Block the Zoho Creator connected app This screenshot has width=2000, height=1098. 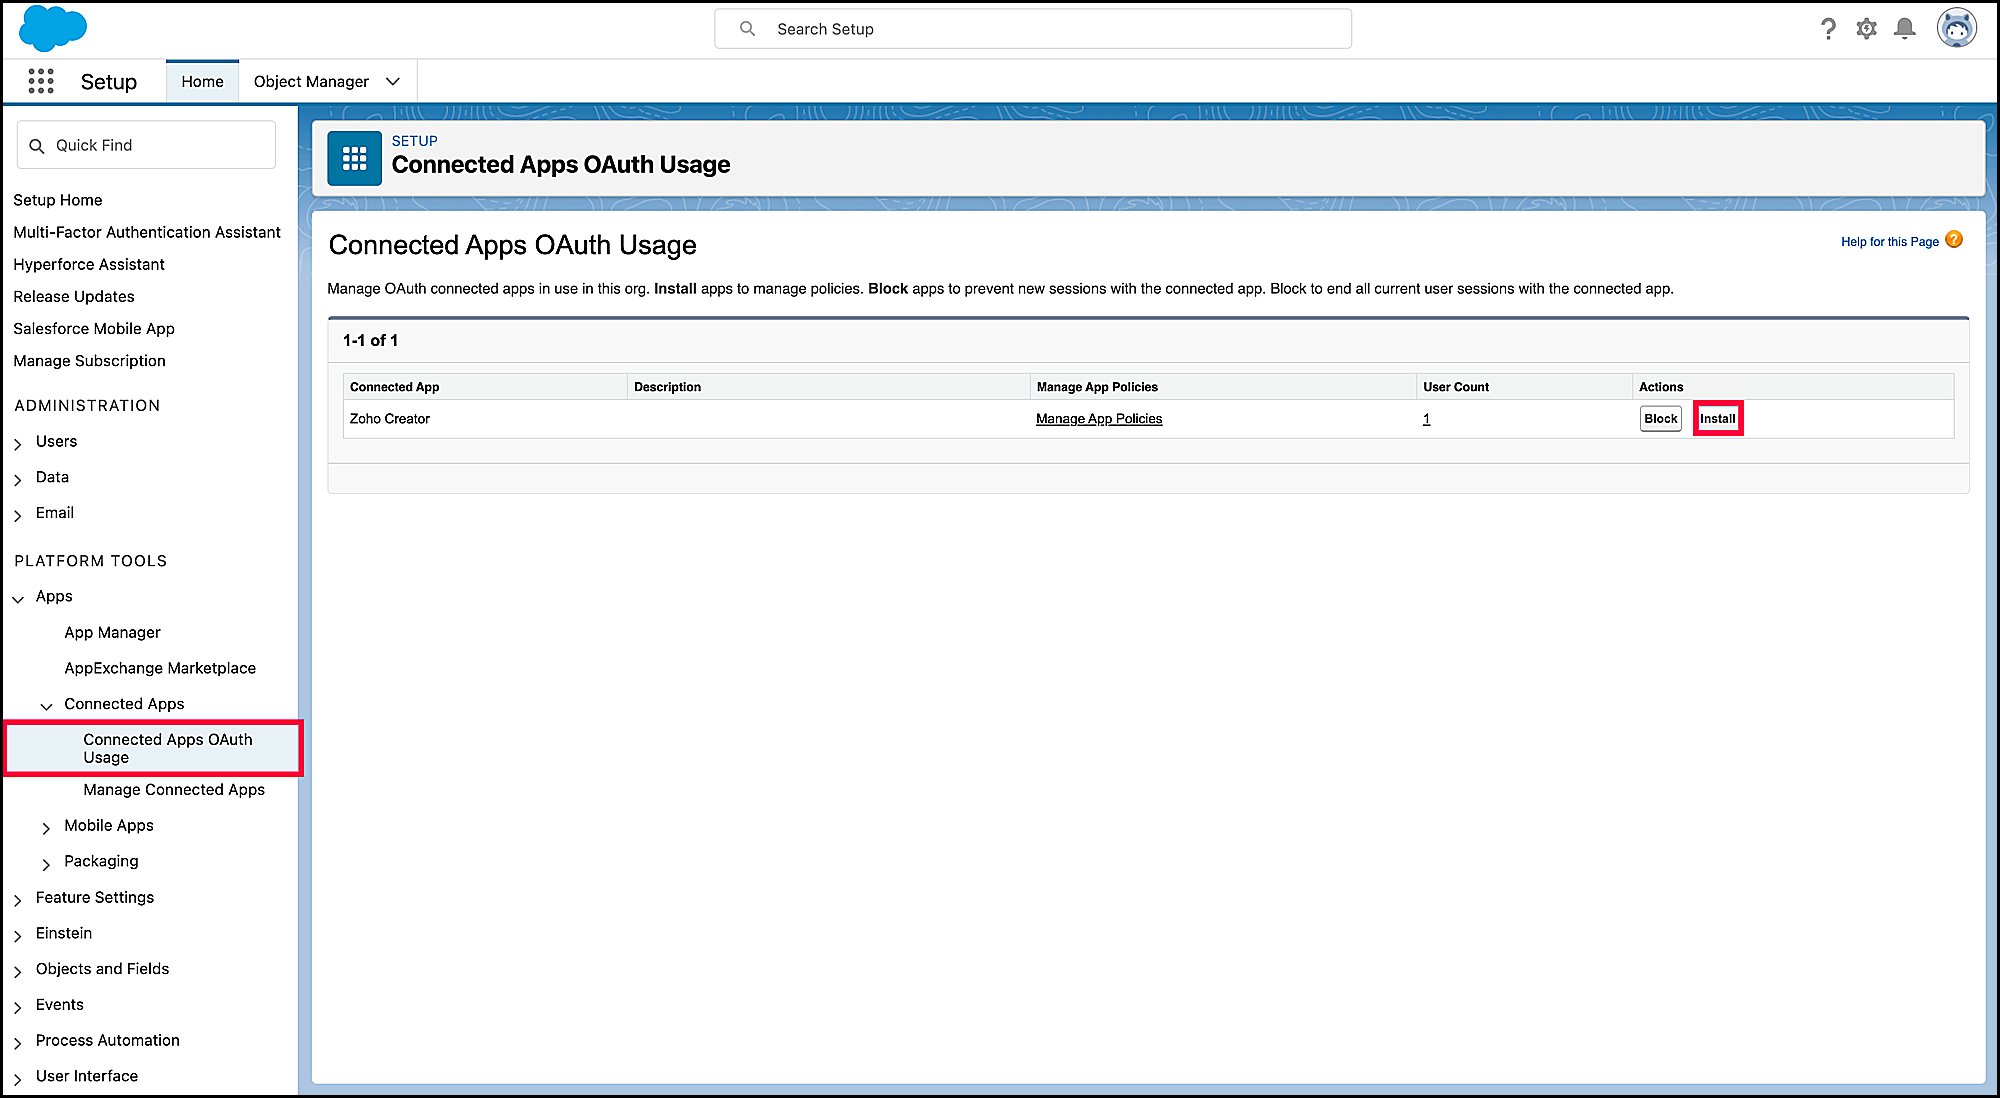pyautogui.click(x=1660, y=419)
